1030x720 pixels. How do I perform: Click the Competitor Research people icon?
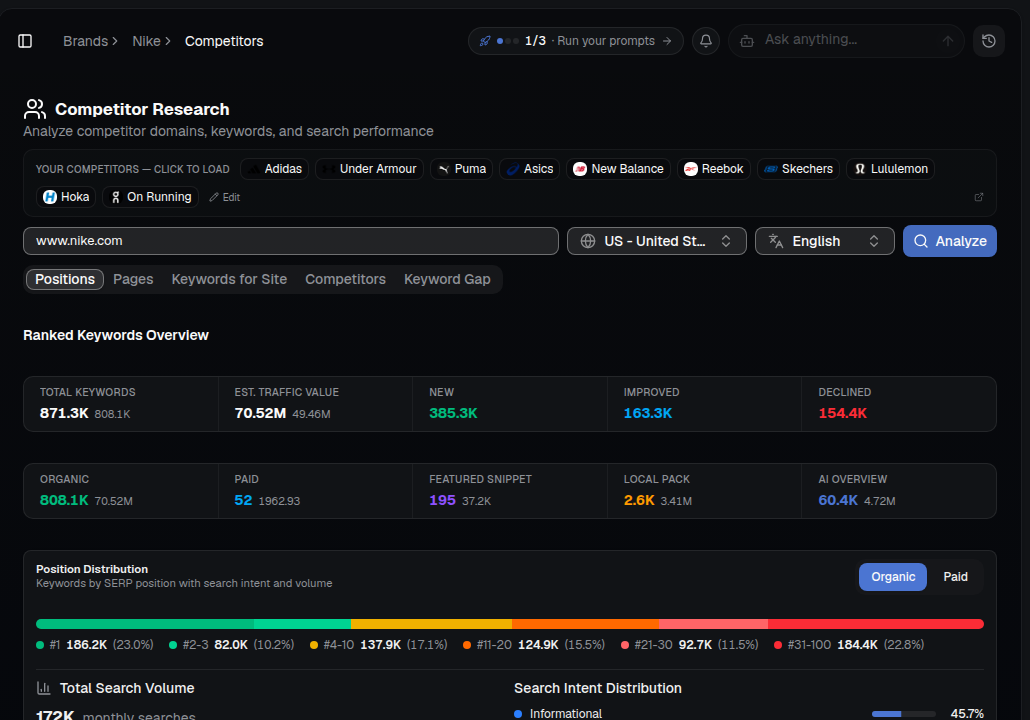[x=35, y=109]
